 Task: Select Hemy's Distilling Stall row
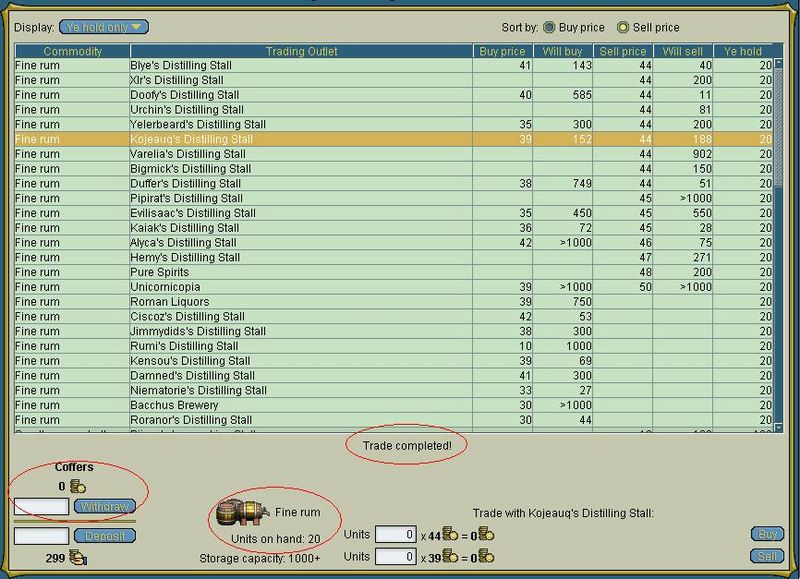[394, 258]
